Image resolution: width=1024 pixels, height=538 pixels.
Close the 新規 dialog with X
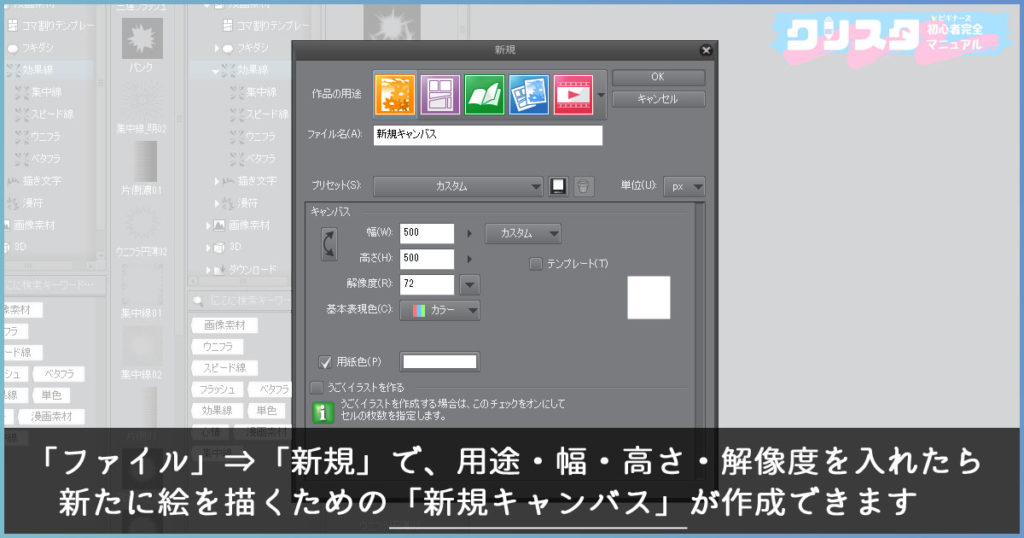[706, 50]
